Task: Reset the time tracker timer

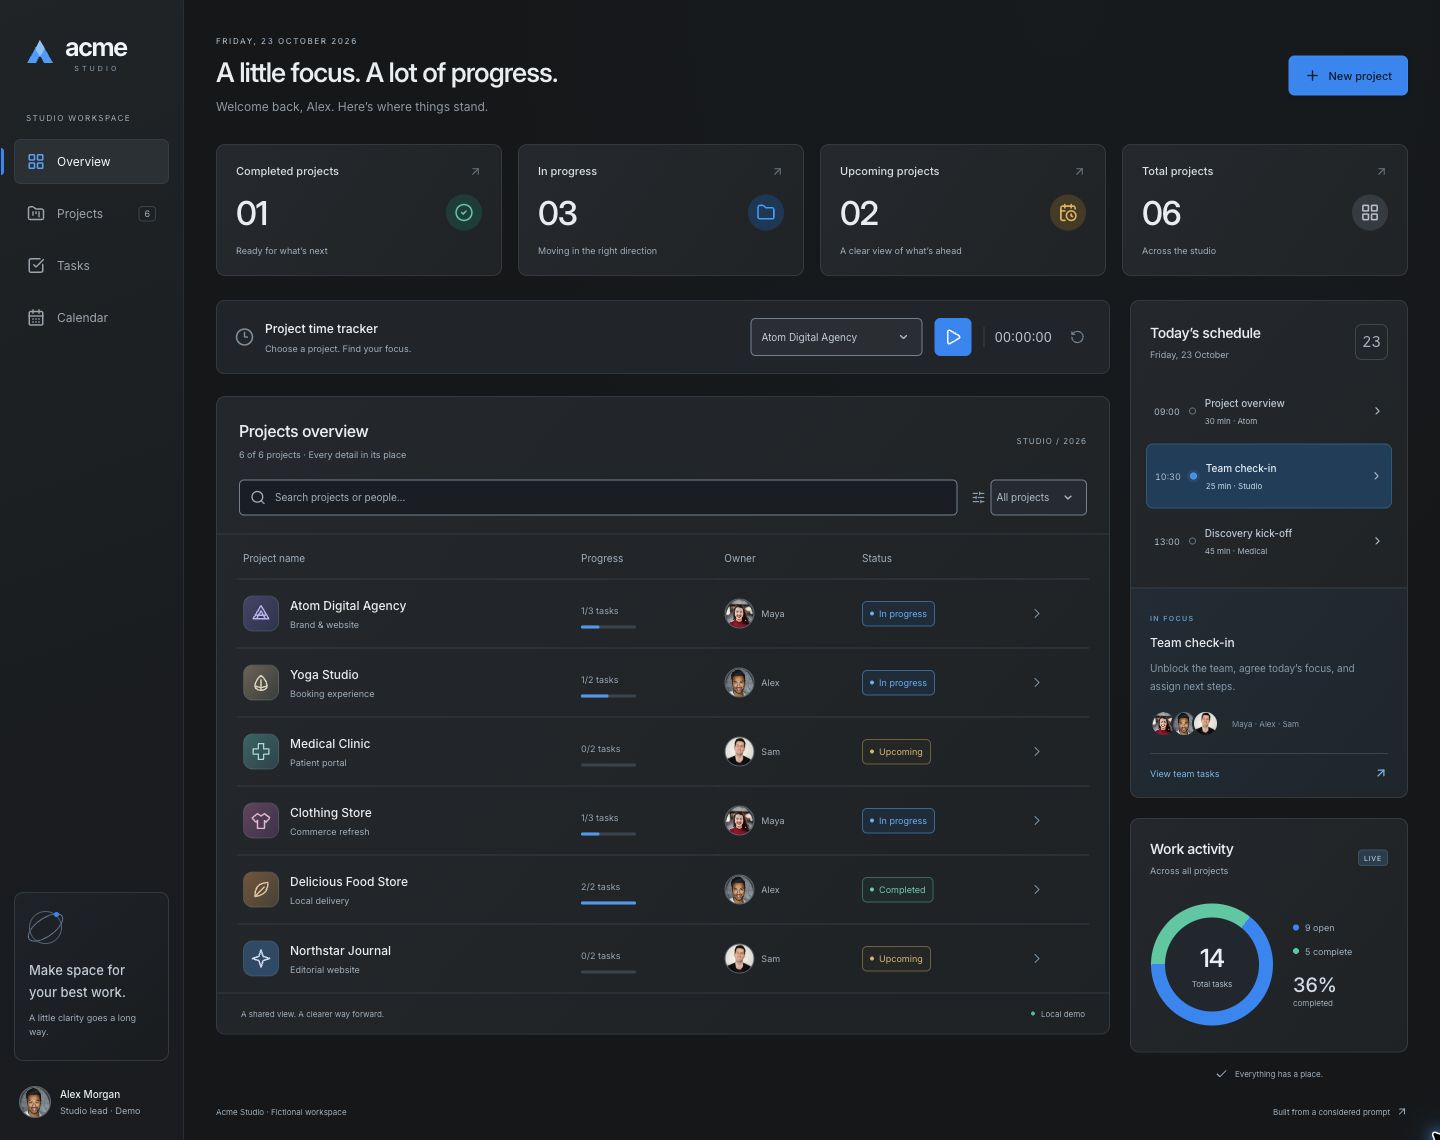Action: pyautogui.click(x=1077, y=337)
